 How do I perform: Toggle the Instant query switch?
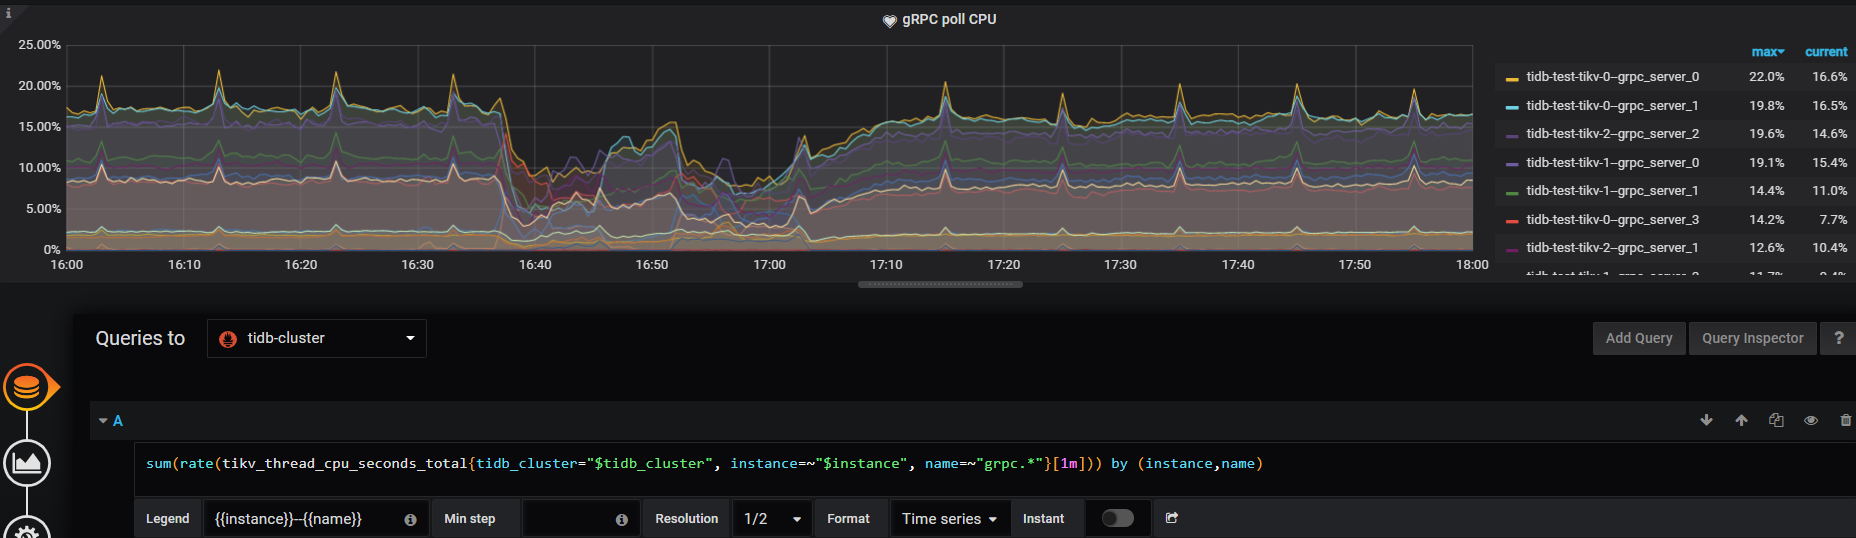[x=1117, y=518]
